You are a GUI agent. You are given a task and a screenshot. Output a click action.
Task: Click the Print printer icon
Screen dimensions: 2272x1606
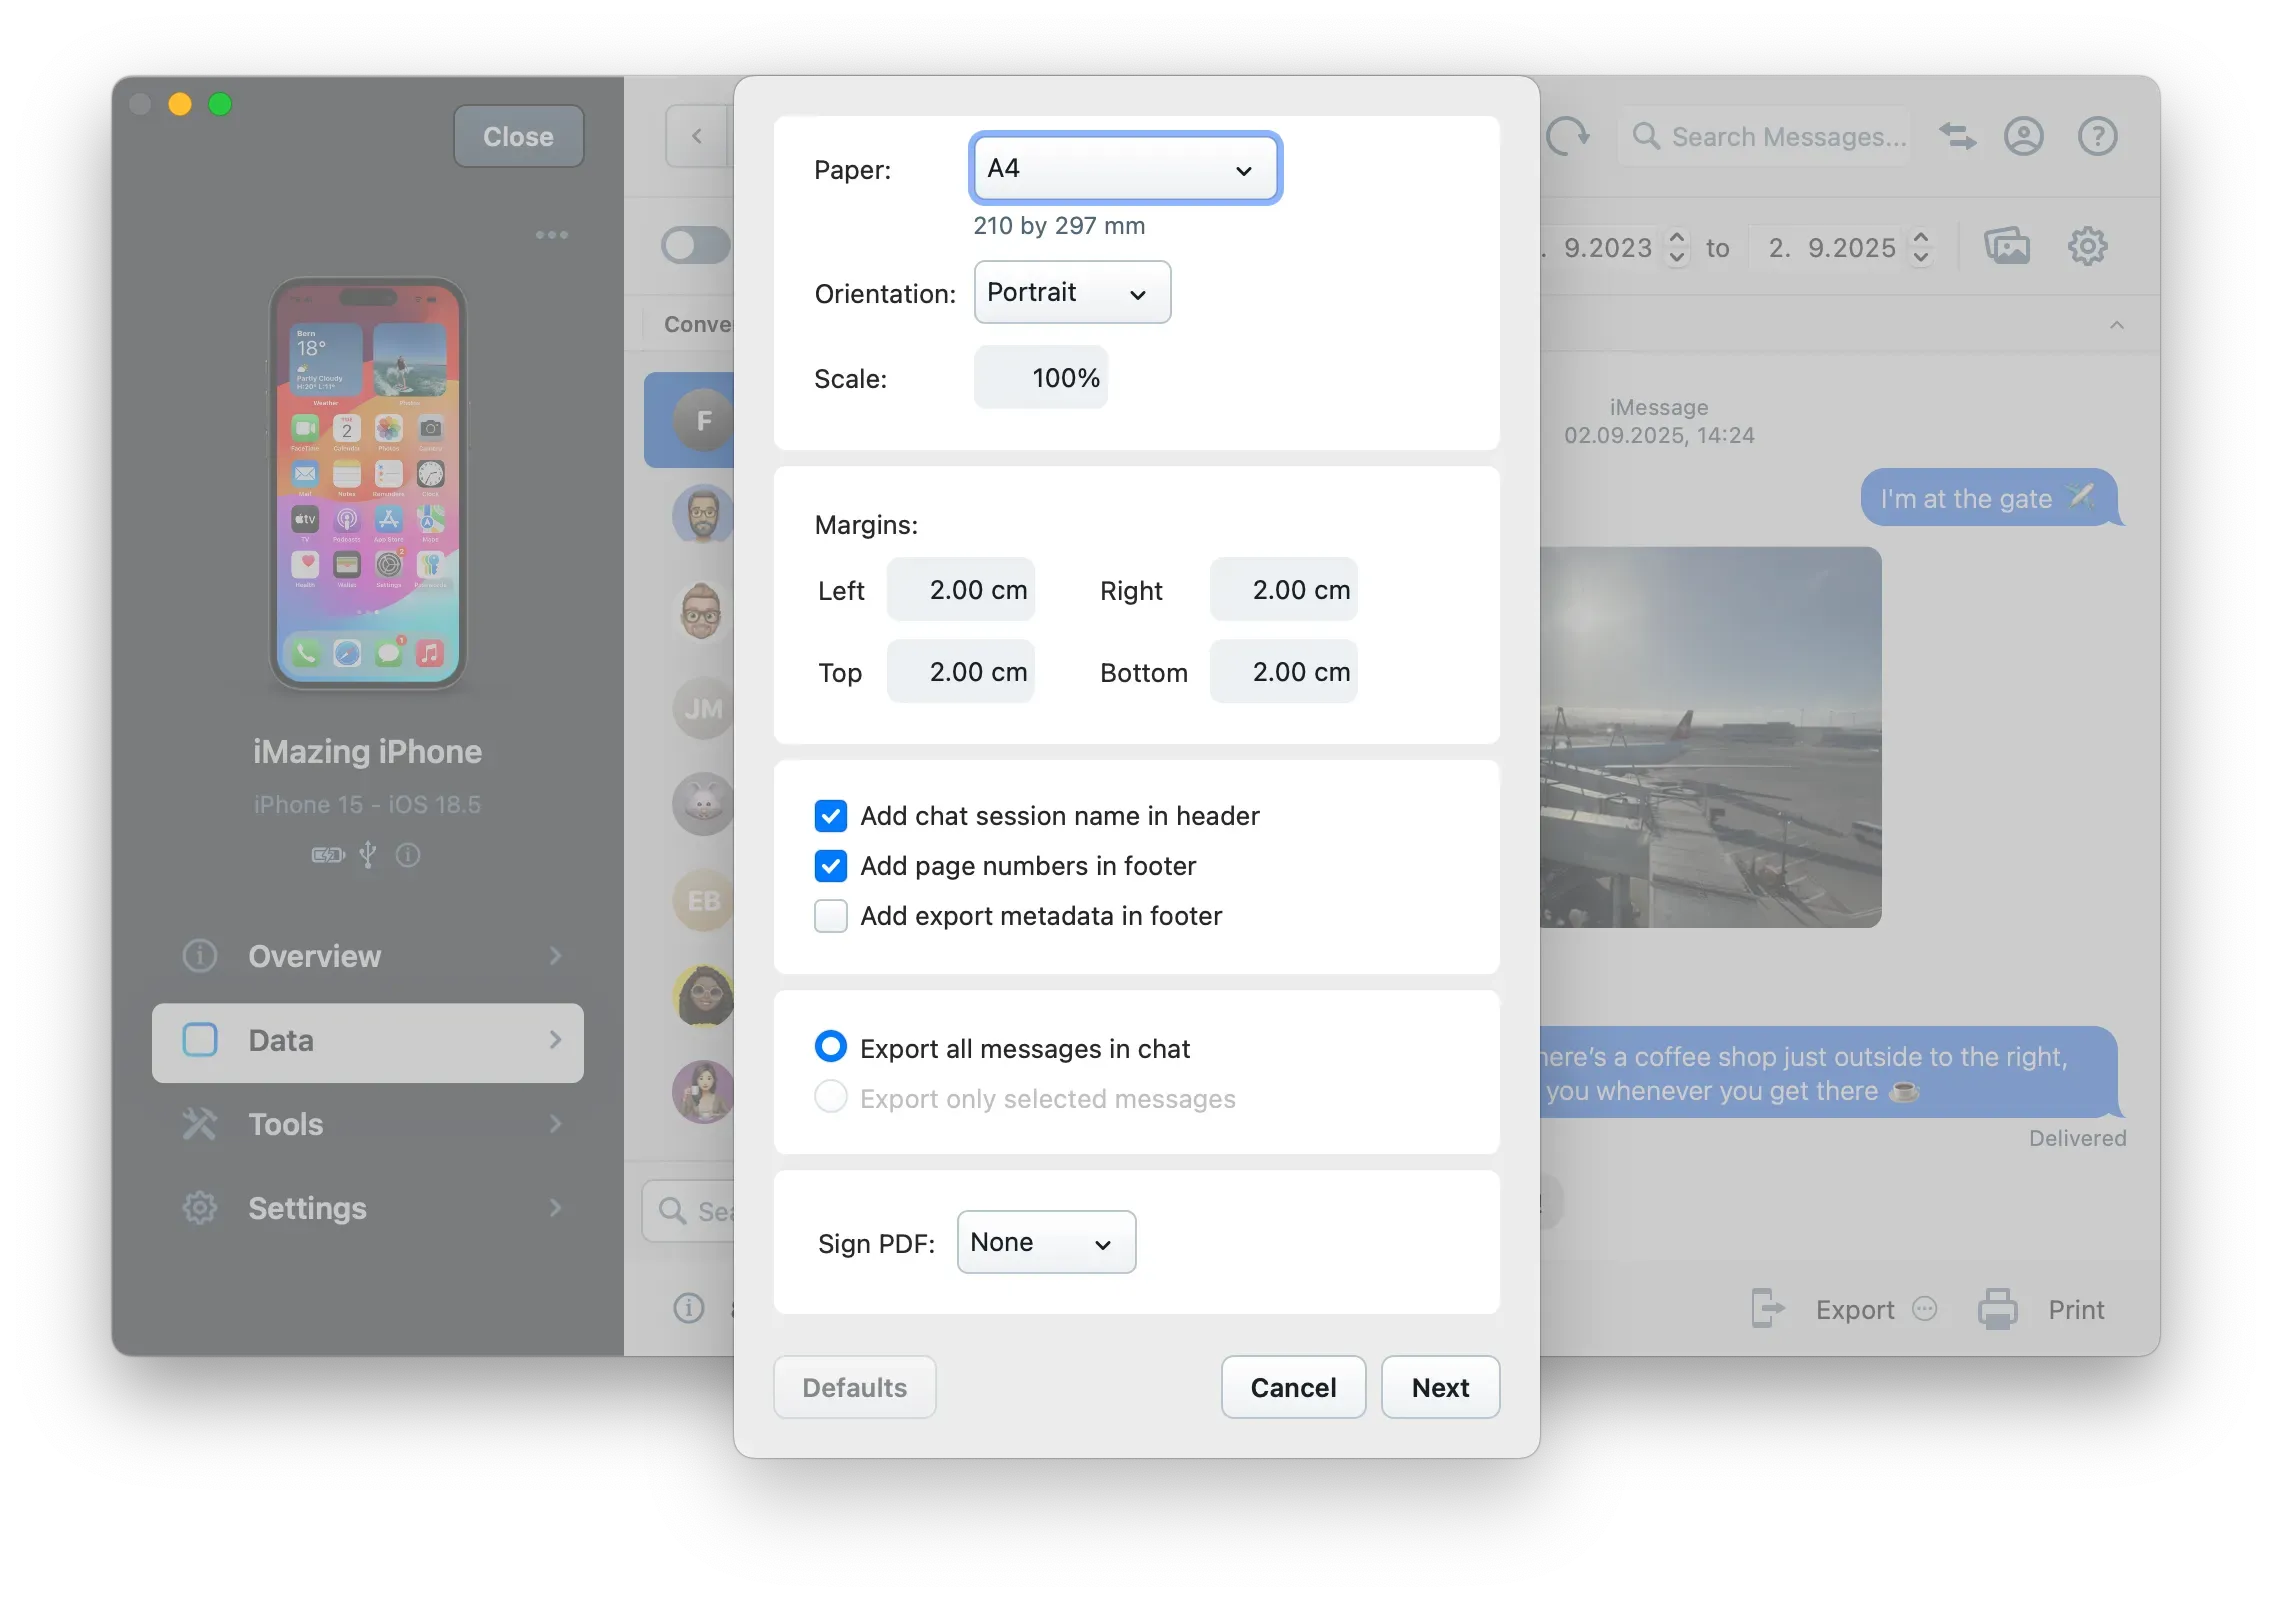[1997, 1308]
